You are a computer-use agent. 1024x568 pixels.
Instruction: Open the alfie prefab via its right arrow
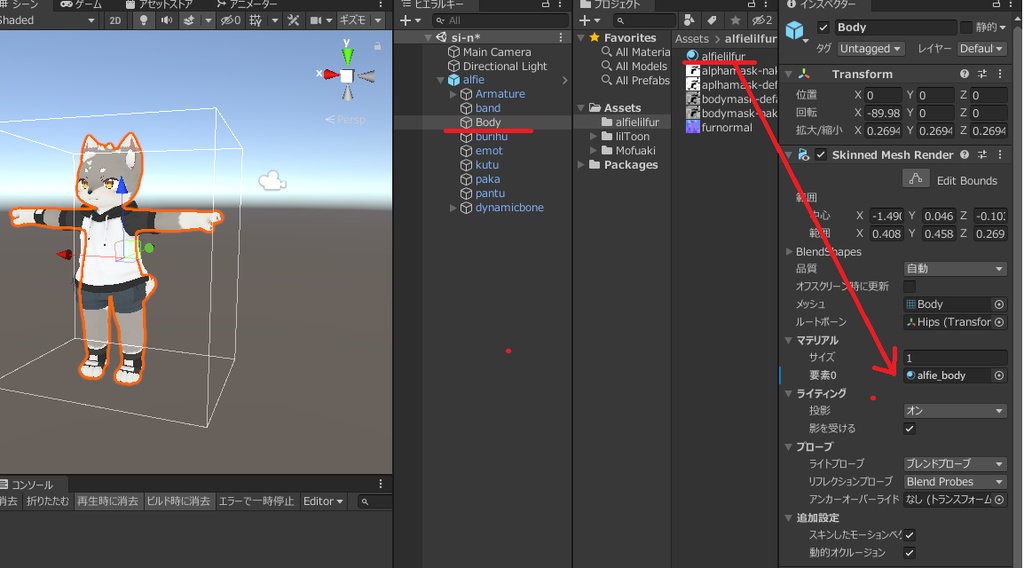coord(564,80)
